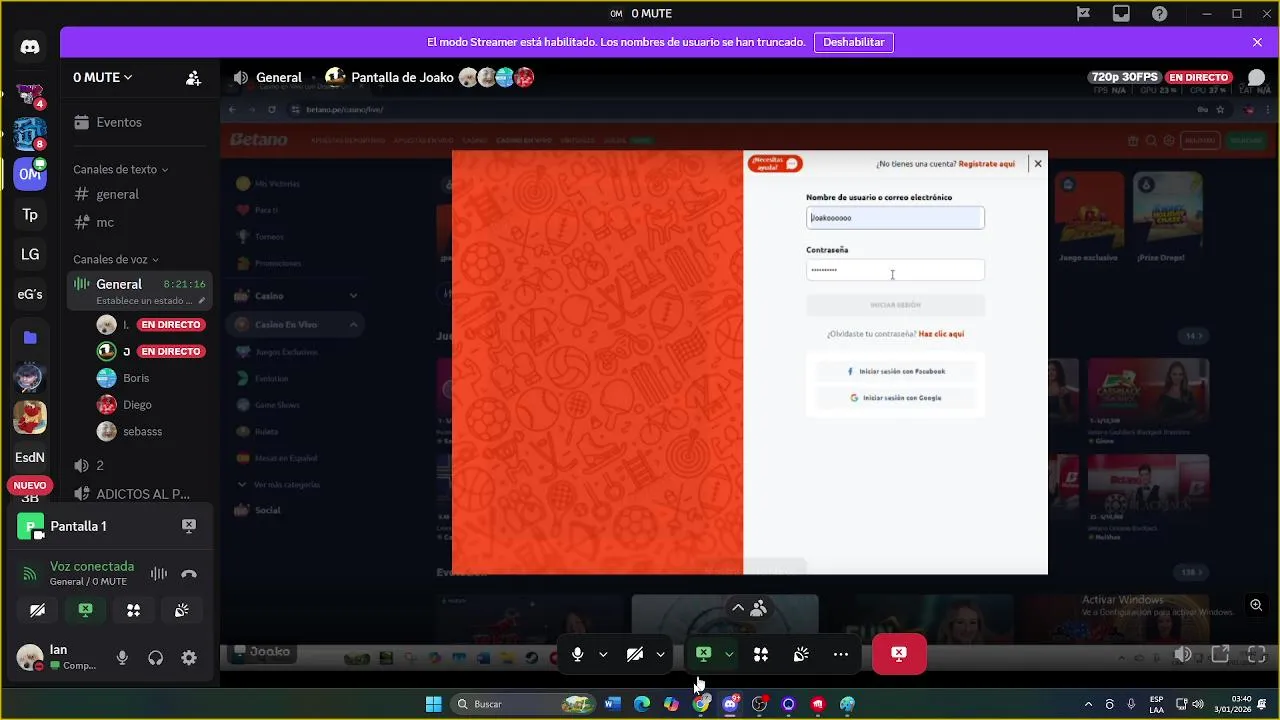This screenshot has width=1280, height=720.
Task: Pop out the stream window icon
Action: pyautogui.click(x=1220, y=654)
